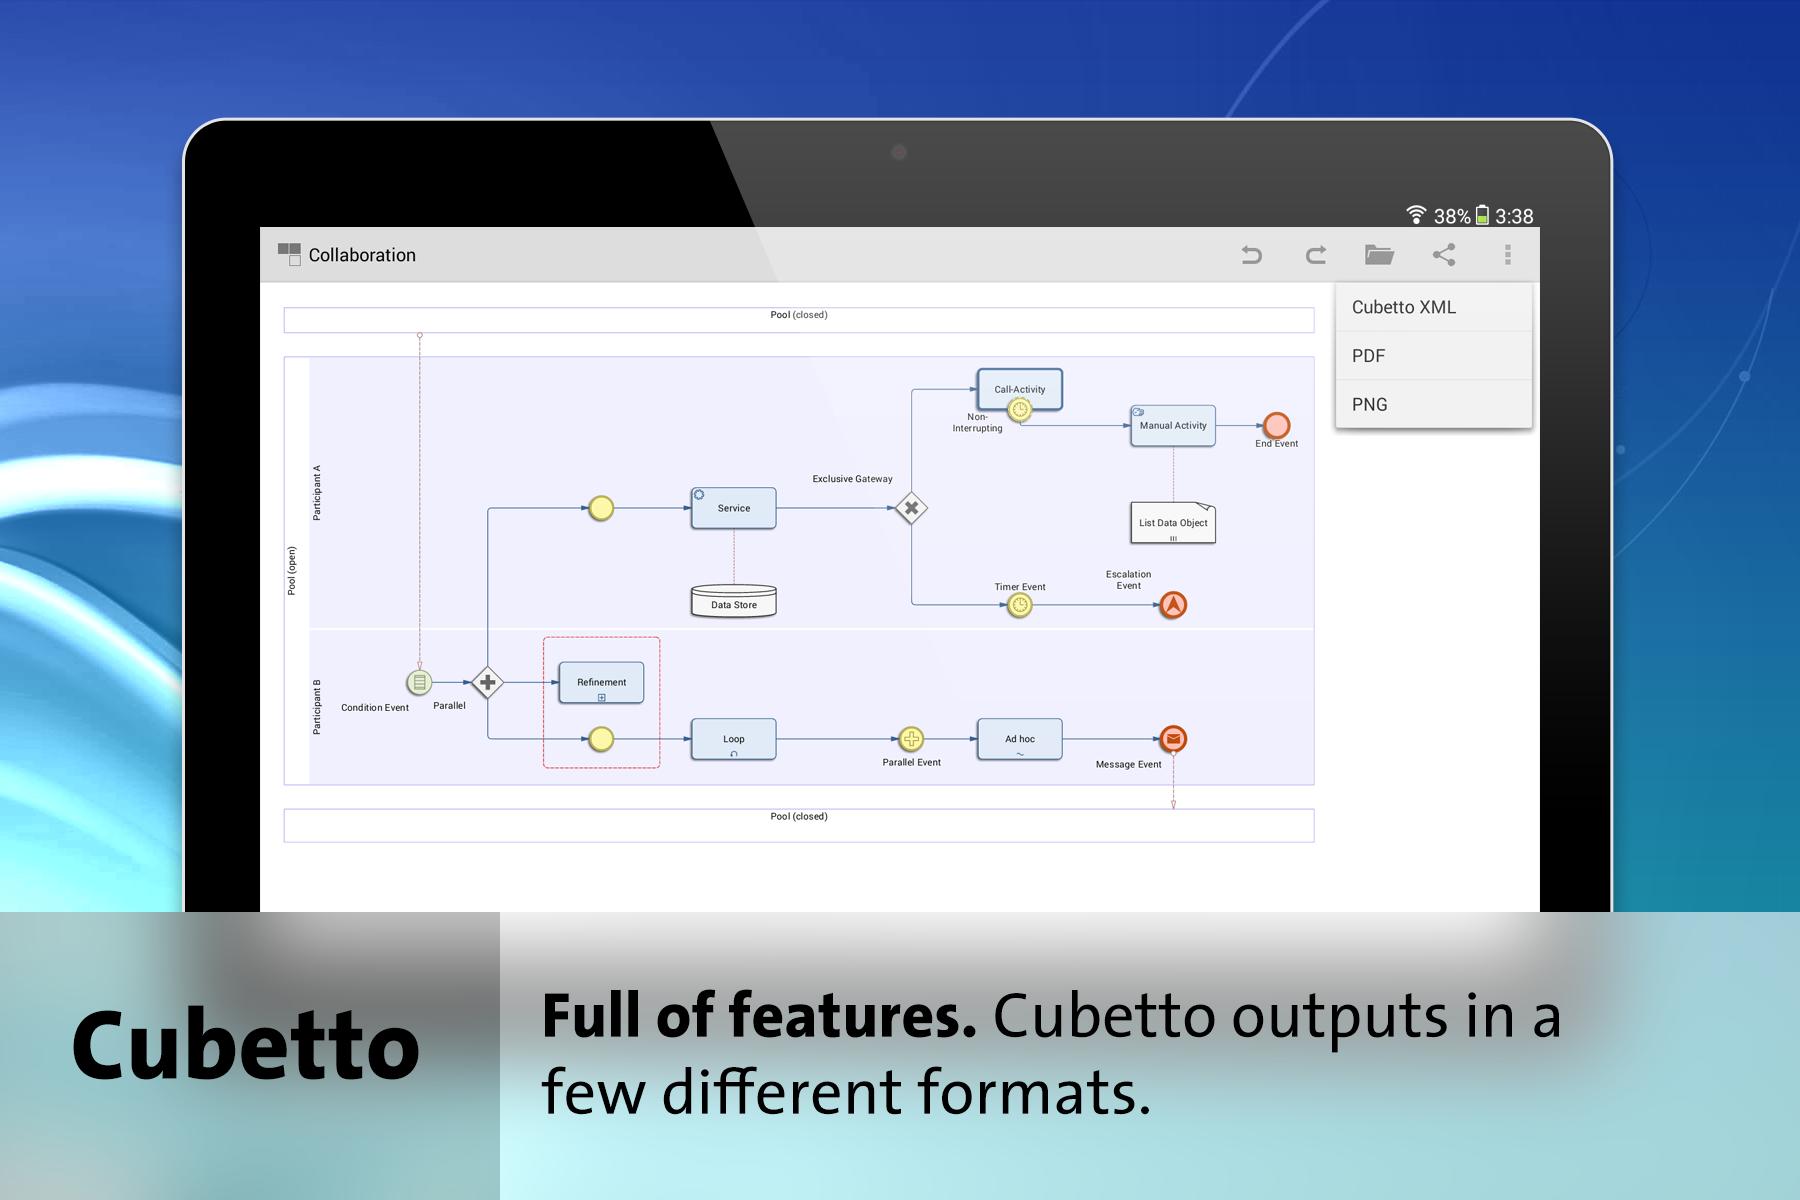
Task: Tap the Cubetto app icon beside Collaboration
Action: (x=289, y=254)
